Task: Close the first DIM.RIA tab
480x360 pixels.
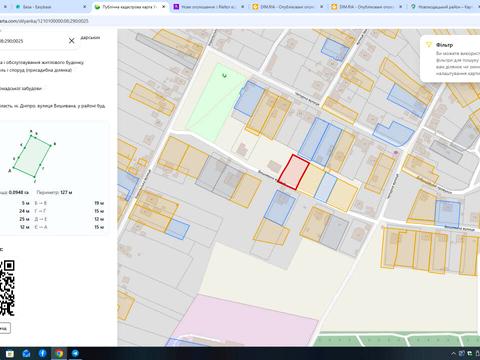Action: 322,7
